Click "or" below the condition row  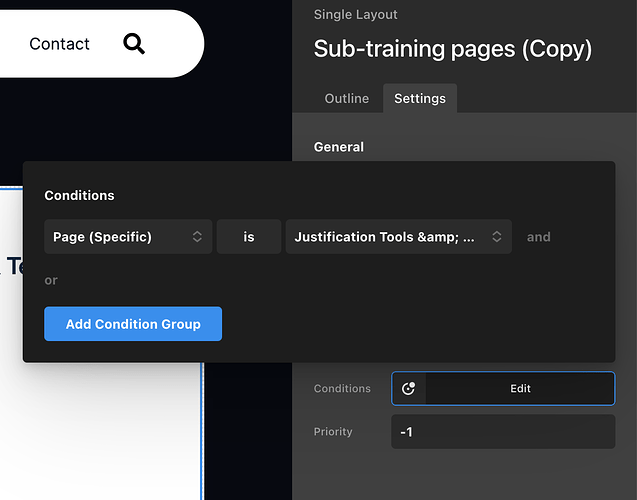click(x=51, y=280)
